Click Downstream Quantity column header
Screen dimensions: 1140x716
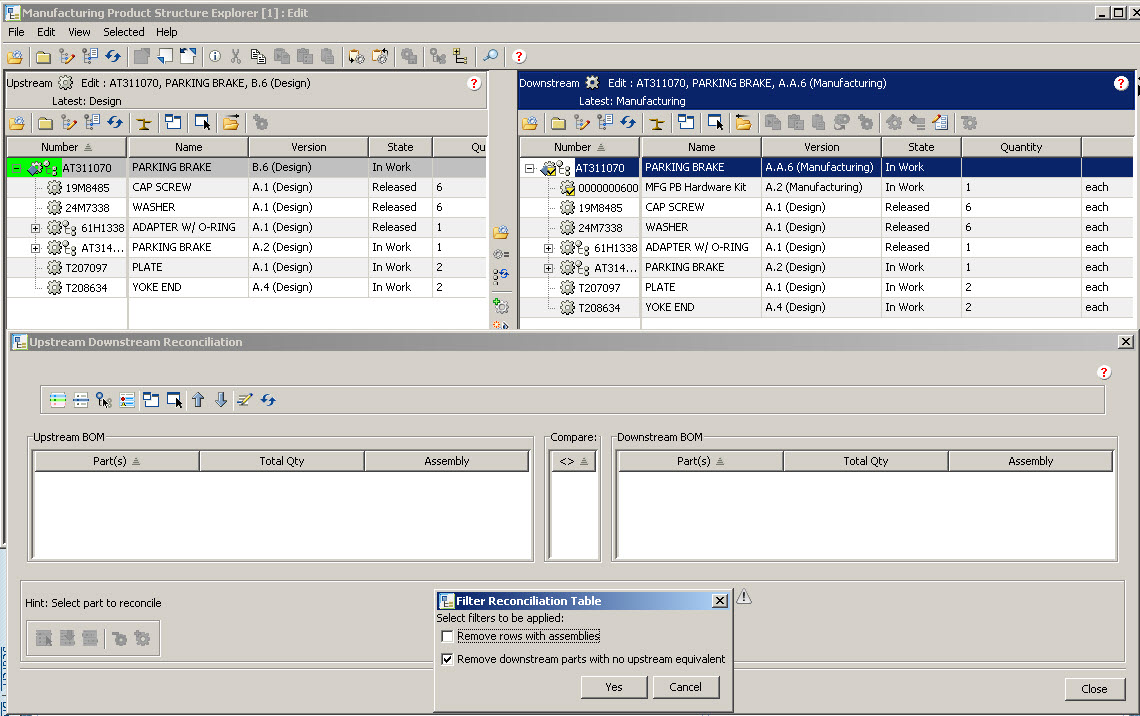[x=1021, y=147]
